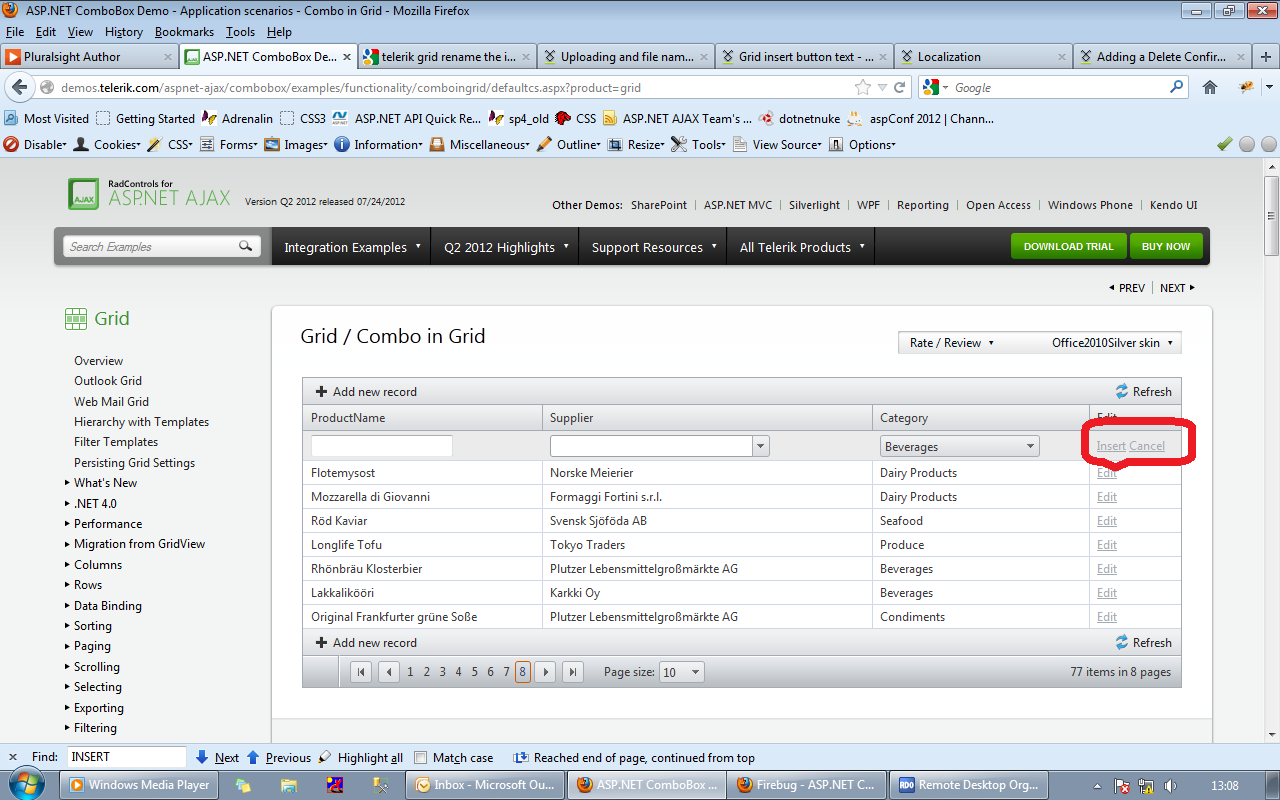Click the DOWNLOAD TRIAL button
The image size is (1280, 800).
point(1068,247)
